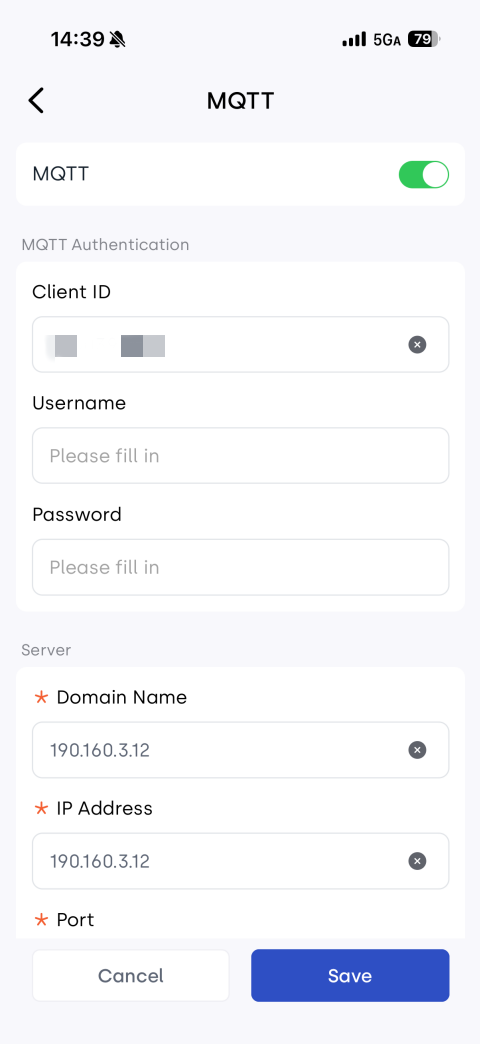
Task: Save the MQTT settings
Action: pos(350,975)
